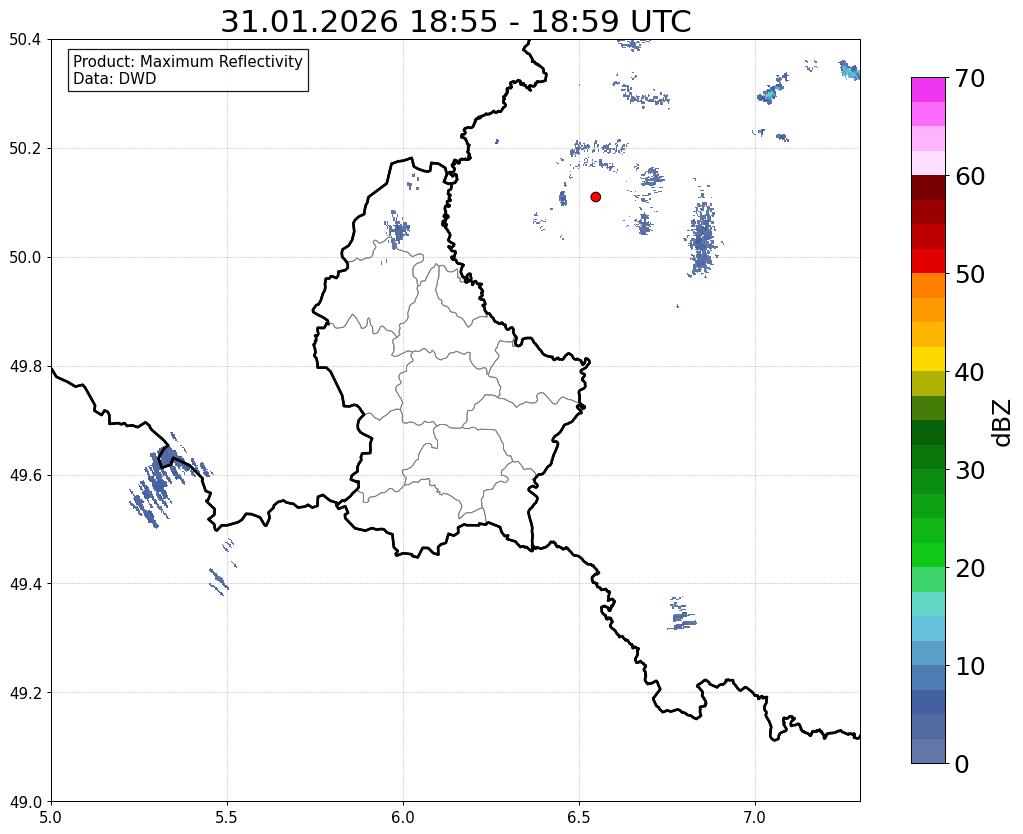Click the gray-blue 0 dBZ color band
The image size is (1023, 834).
point(928,750)
